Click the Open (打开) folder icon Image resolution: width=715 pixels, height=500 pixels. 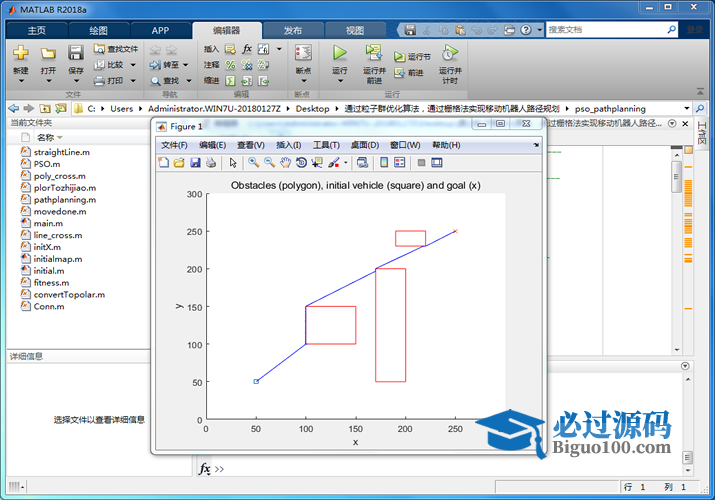pyautogui.click(x=48, y=53)
